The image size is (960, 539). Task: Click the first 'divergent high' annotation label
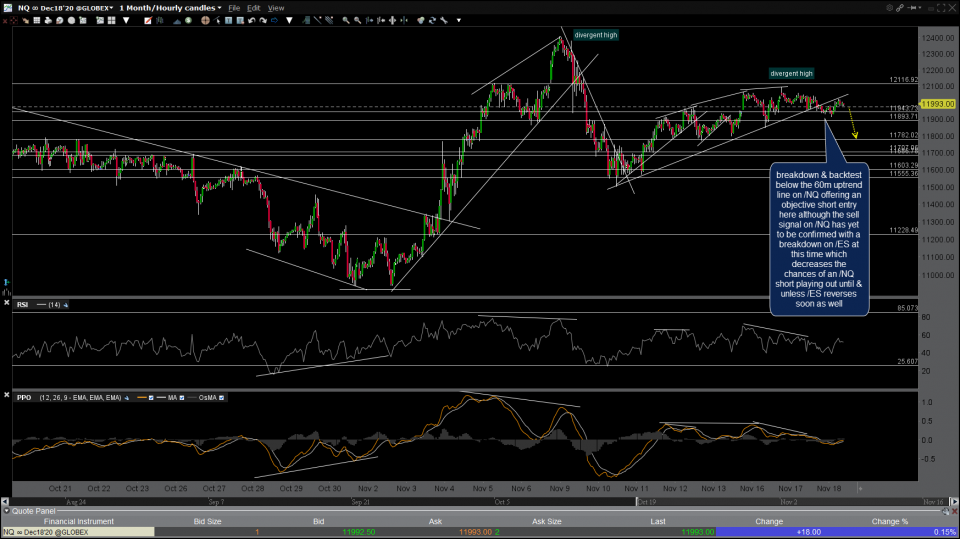(x=596, y=35)
